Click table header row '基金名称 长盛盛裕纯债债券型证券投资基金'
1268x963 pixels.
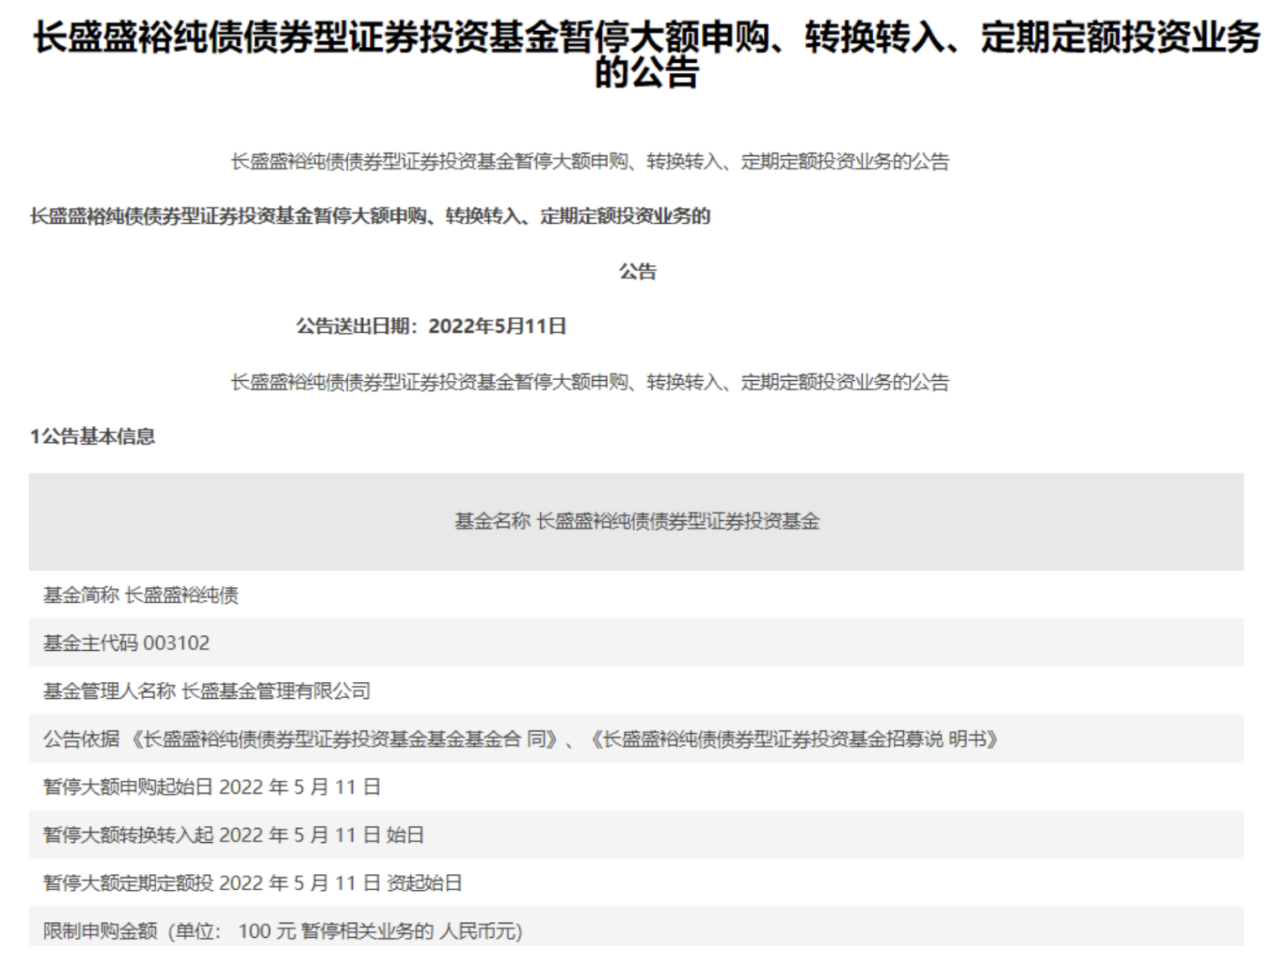[636, 521]
